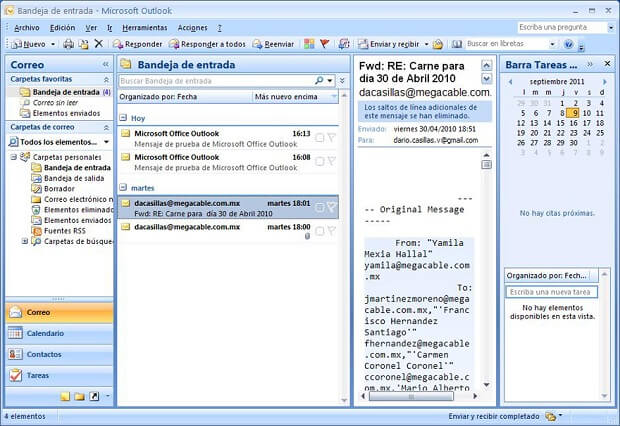The width and height of the screenshot is (620, 426).
Task: Click the Print icon in toolbar
Action: (69, 44)
